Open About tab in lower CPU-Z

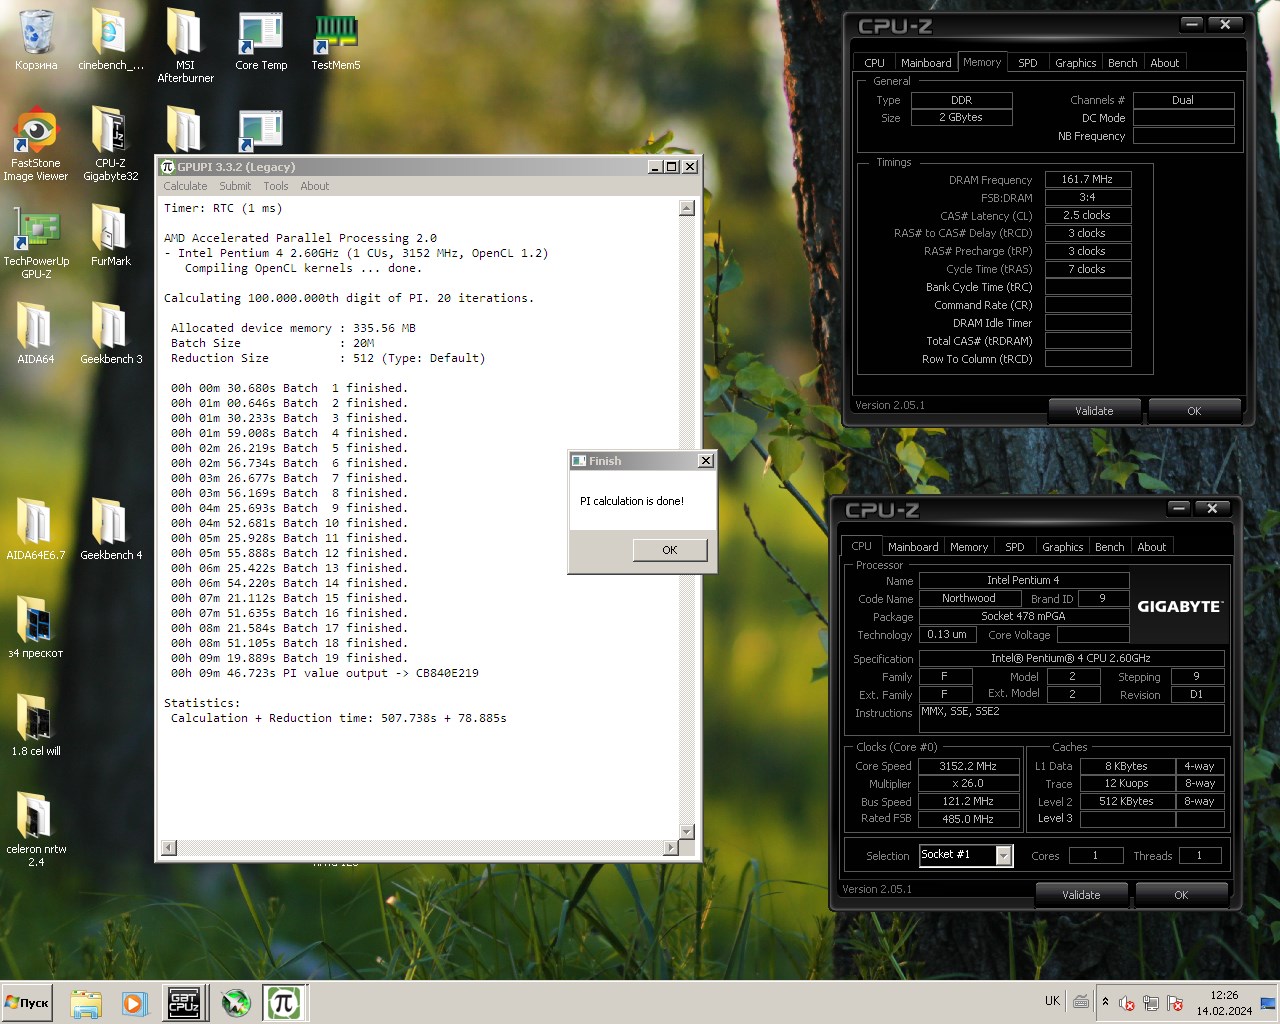[1152, 547]
